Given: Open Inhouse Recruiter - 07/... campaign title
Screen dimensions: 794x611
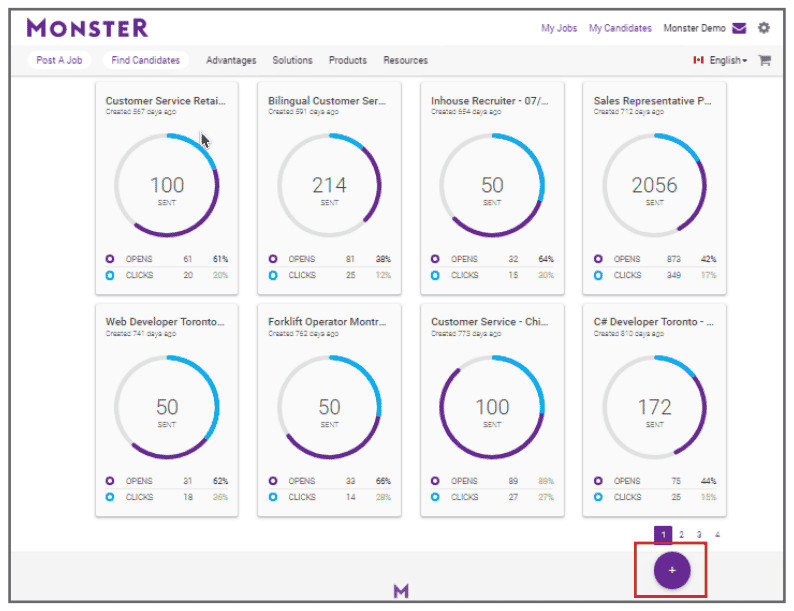Looking at the screenshot, I should pos(489,101).
